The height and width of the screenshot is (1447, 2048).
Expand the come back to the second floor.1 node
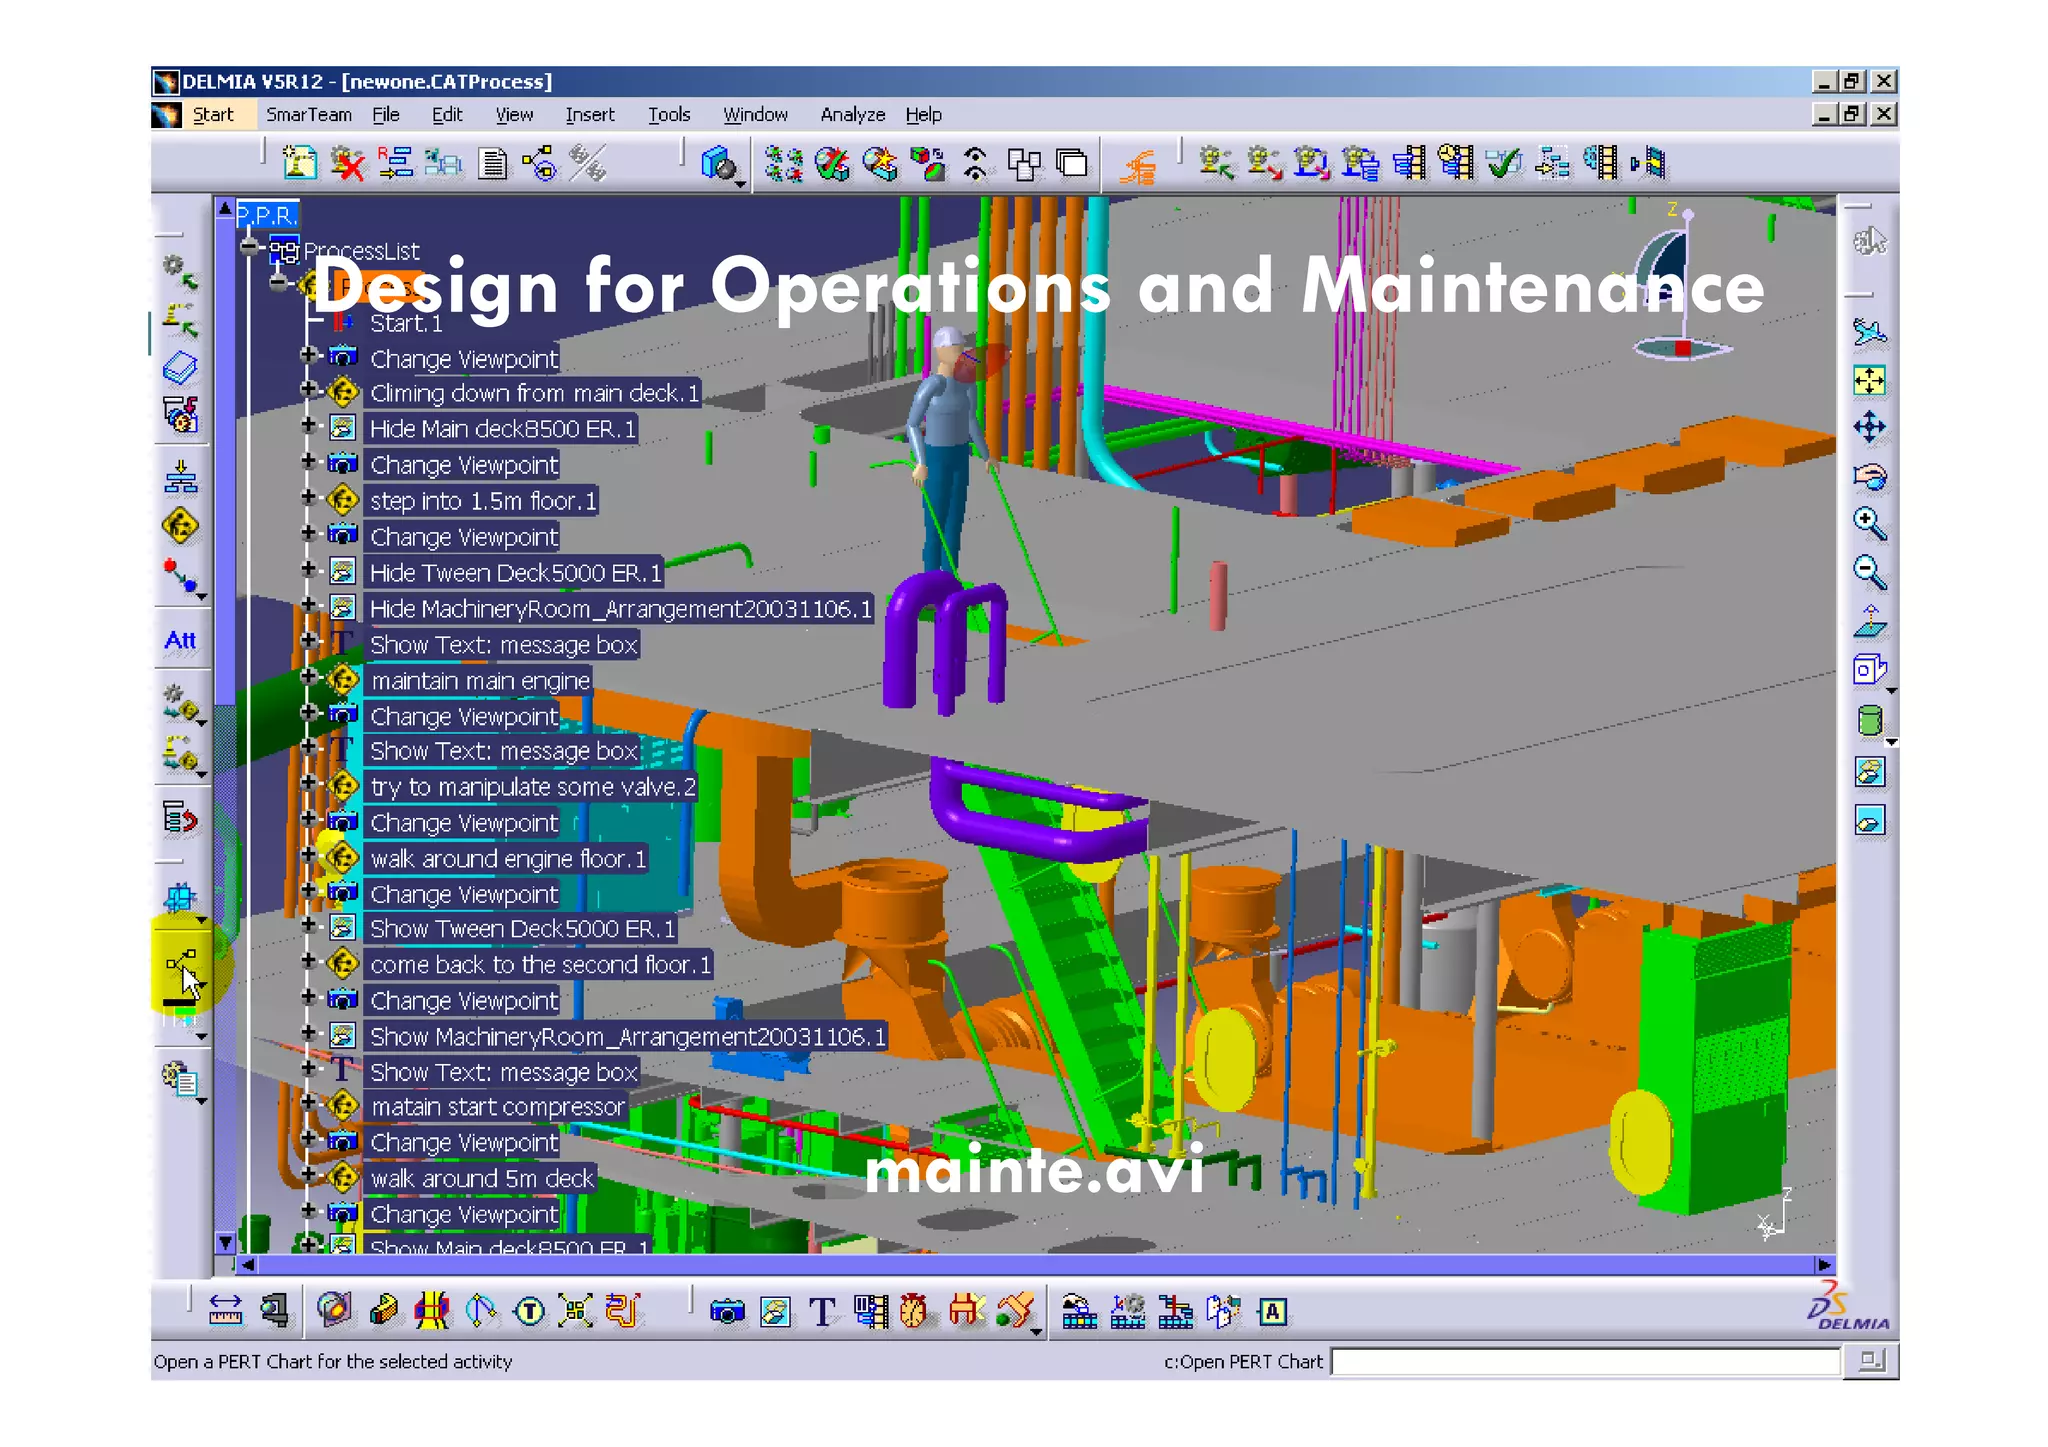click(308, 962)
